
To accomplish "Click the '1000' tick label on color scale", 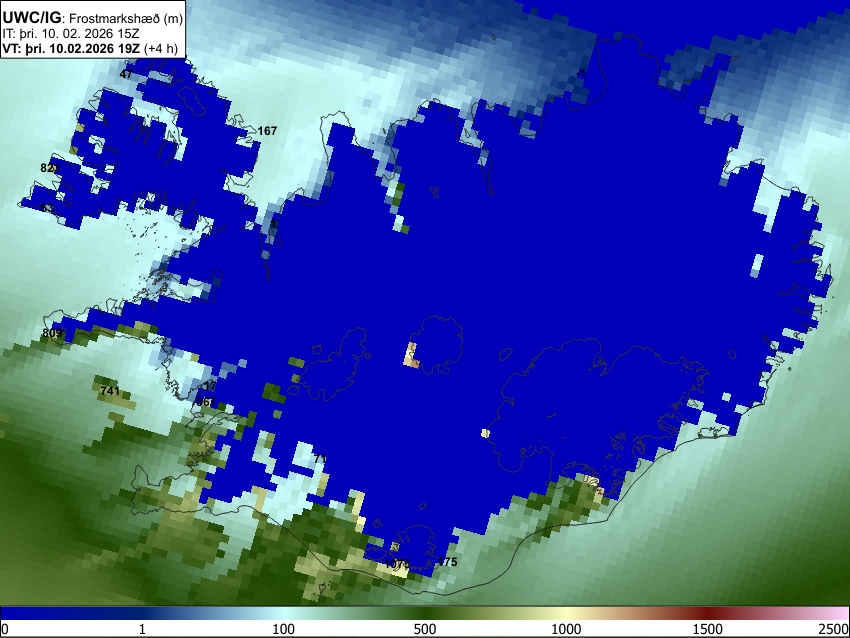I will coord(566,629).
